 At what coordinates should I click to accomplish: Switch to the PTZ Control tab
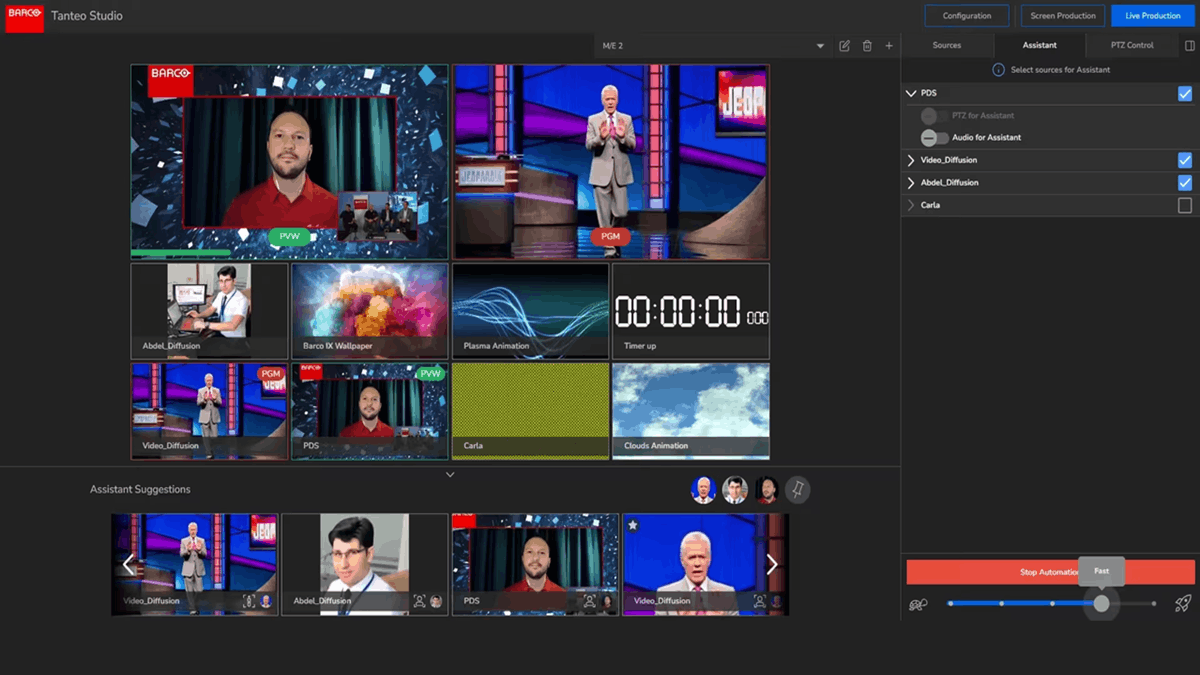coord(1131,45)
